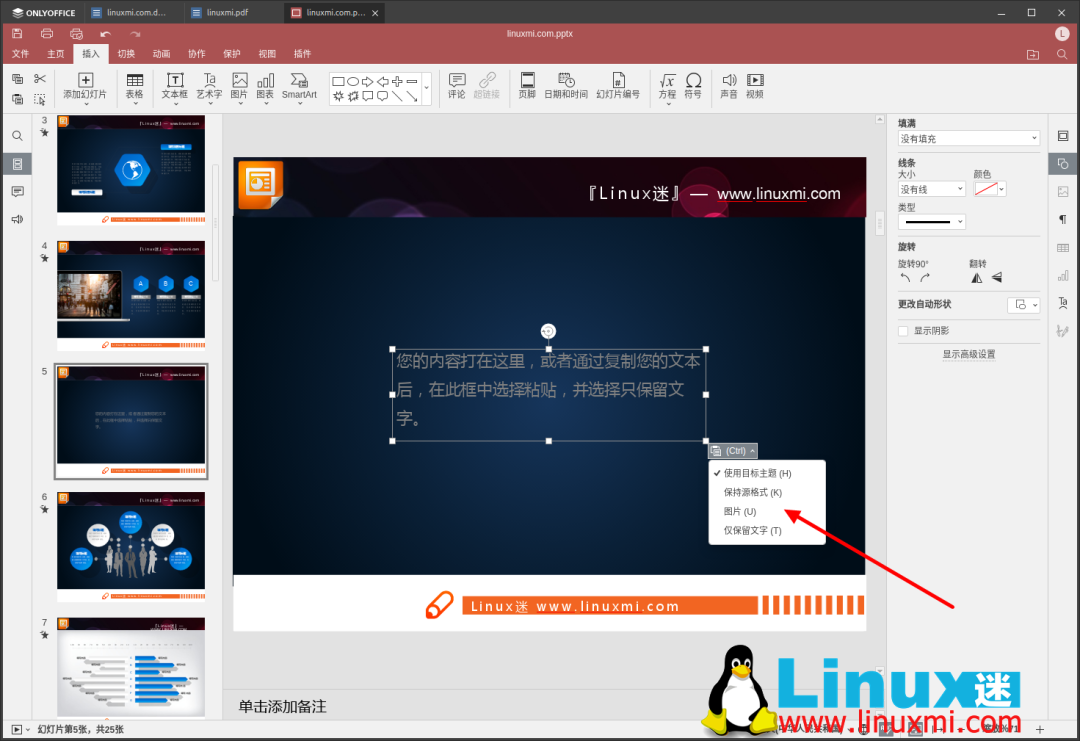Open the line 颜色 swatch picker

[x=990, y=188]
